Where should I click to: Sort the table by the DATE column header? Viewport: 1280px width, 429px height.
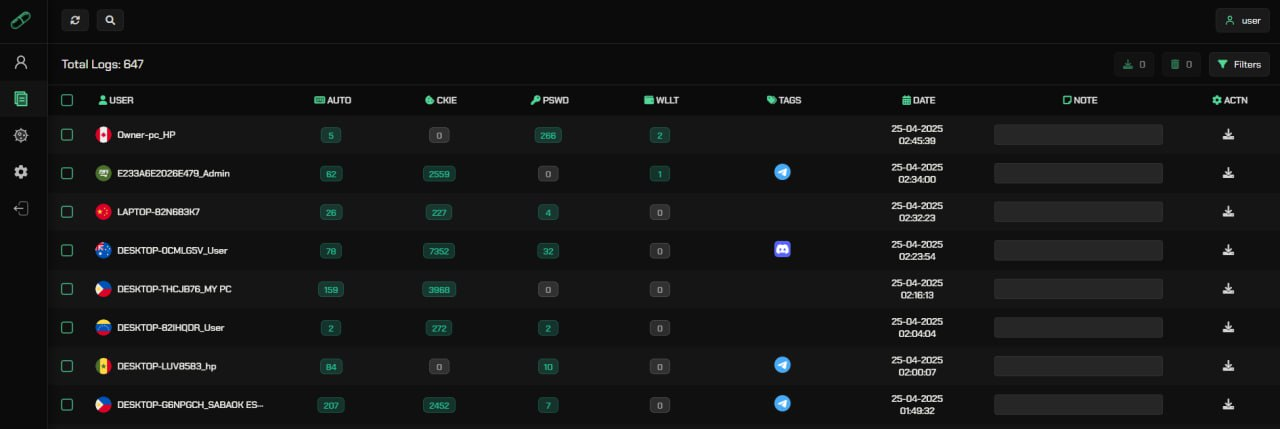click(918, 100)
